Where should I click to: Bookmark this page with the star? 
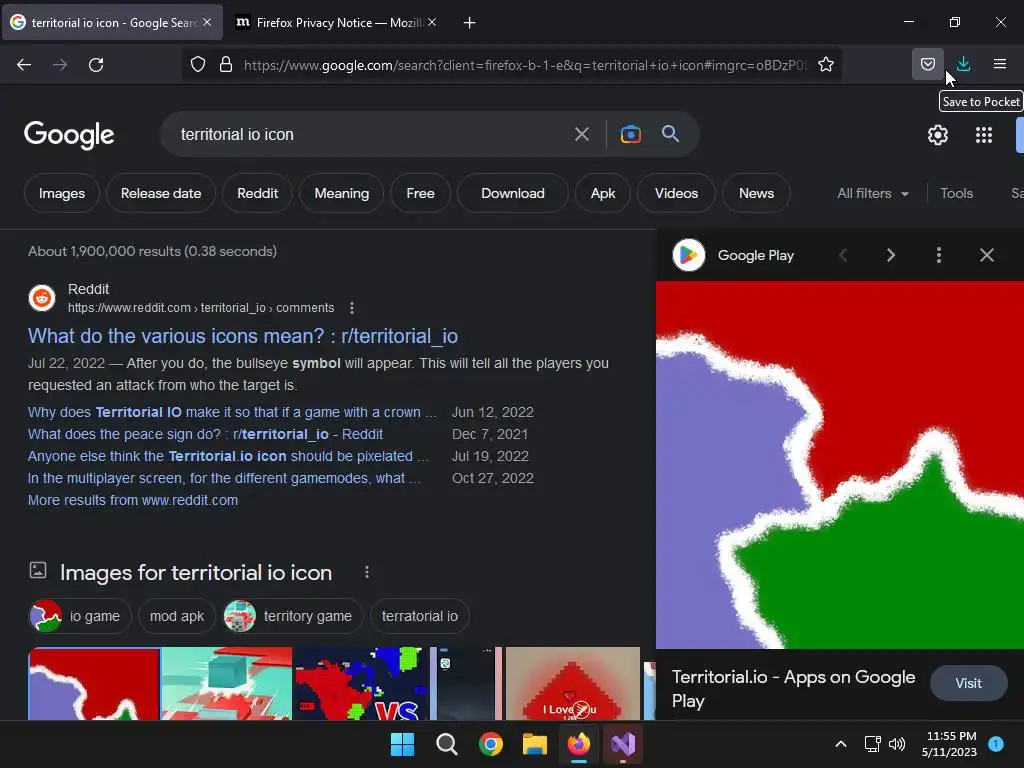(825, 64)
